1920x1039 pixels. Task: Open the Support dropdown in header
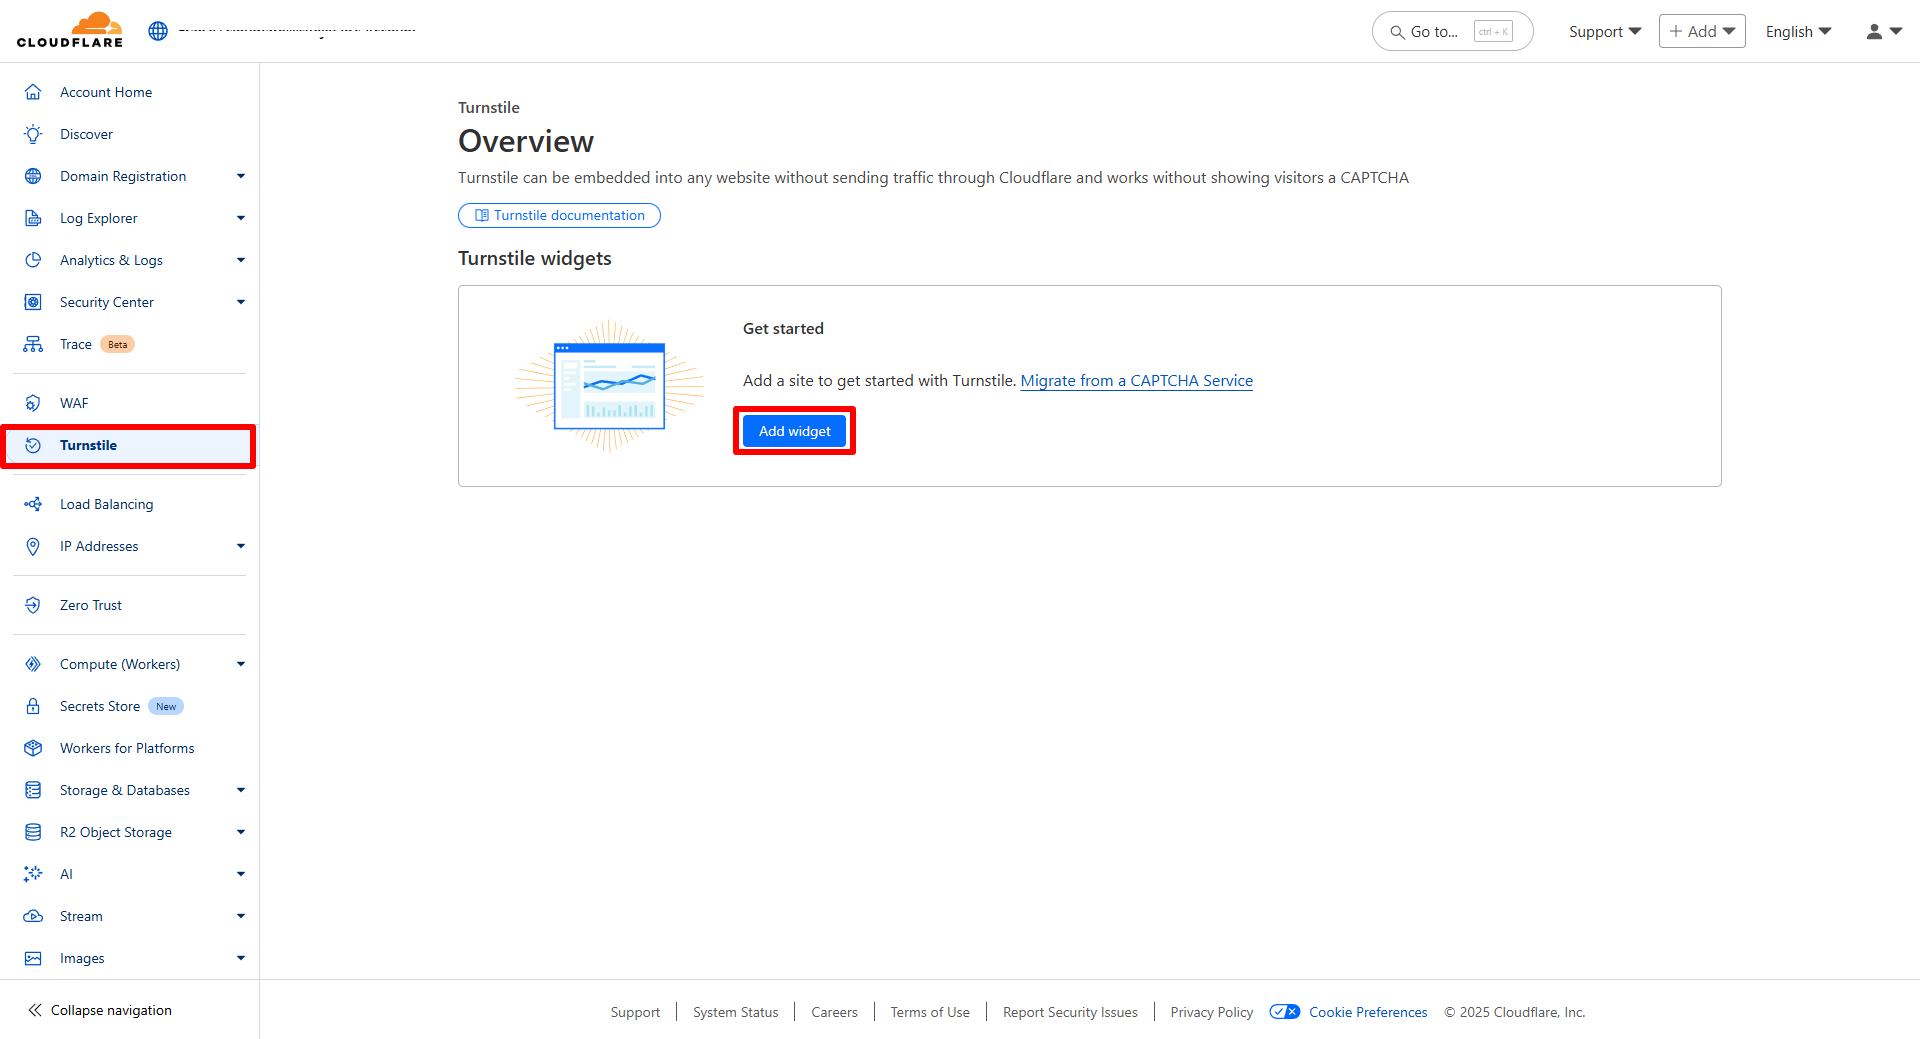pos(1605,32)
